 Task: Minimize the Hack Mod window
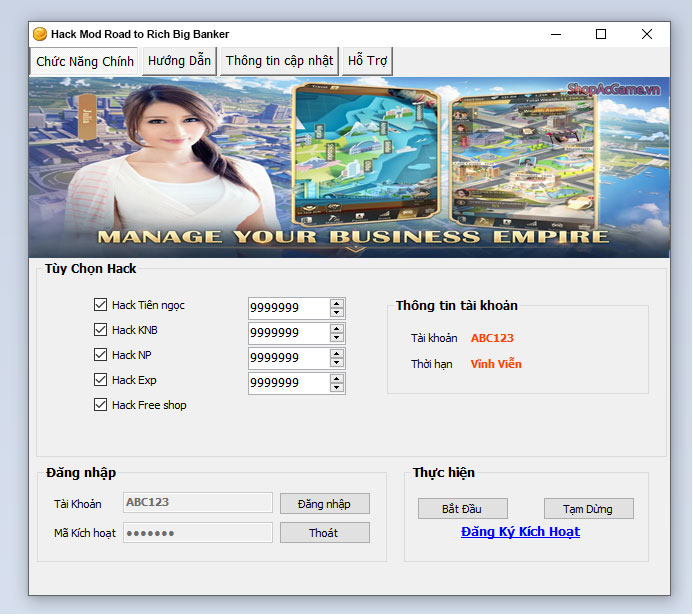(x=556, y=34)
